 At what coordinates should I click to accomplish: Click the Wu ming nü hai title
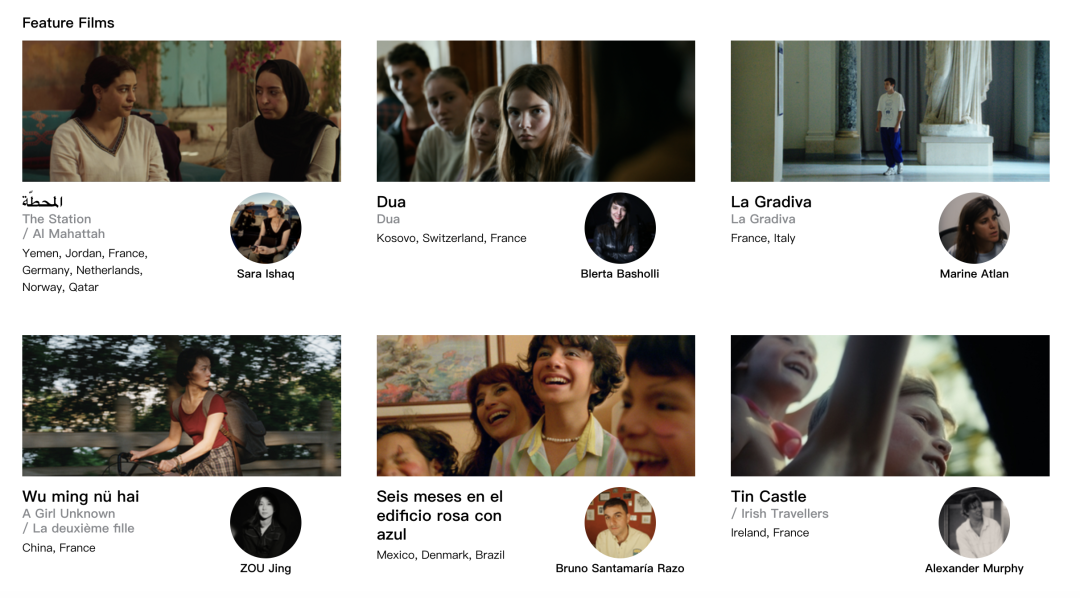(x=81, y=497)
